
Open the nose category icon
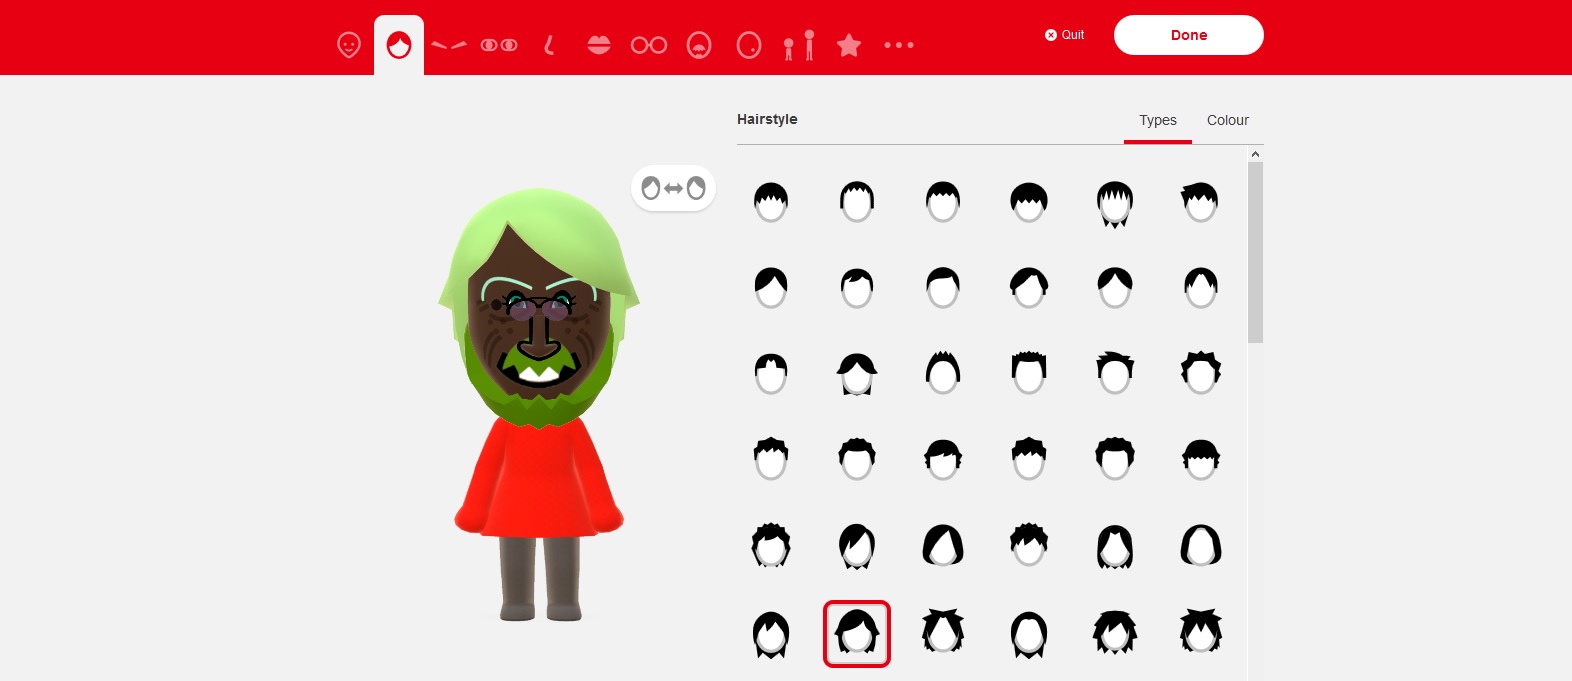point(549,45)
